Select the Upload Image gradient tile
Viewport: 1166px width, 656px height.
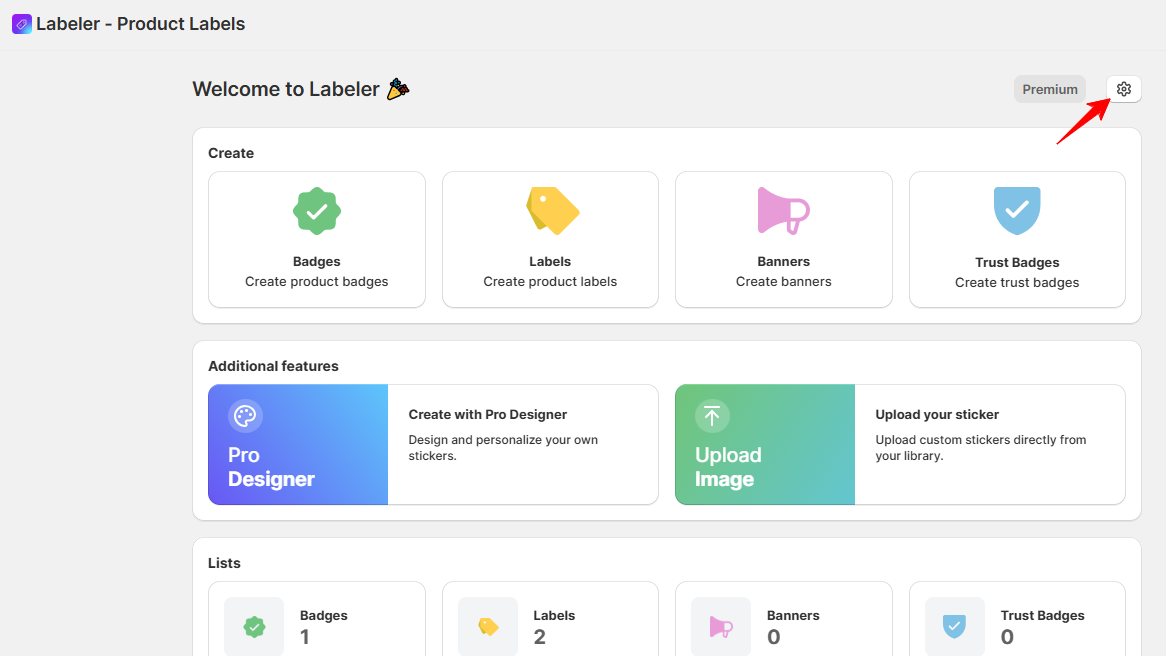765,445
